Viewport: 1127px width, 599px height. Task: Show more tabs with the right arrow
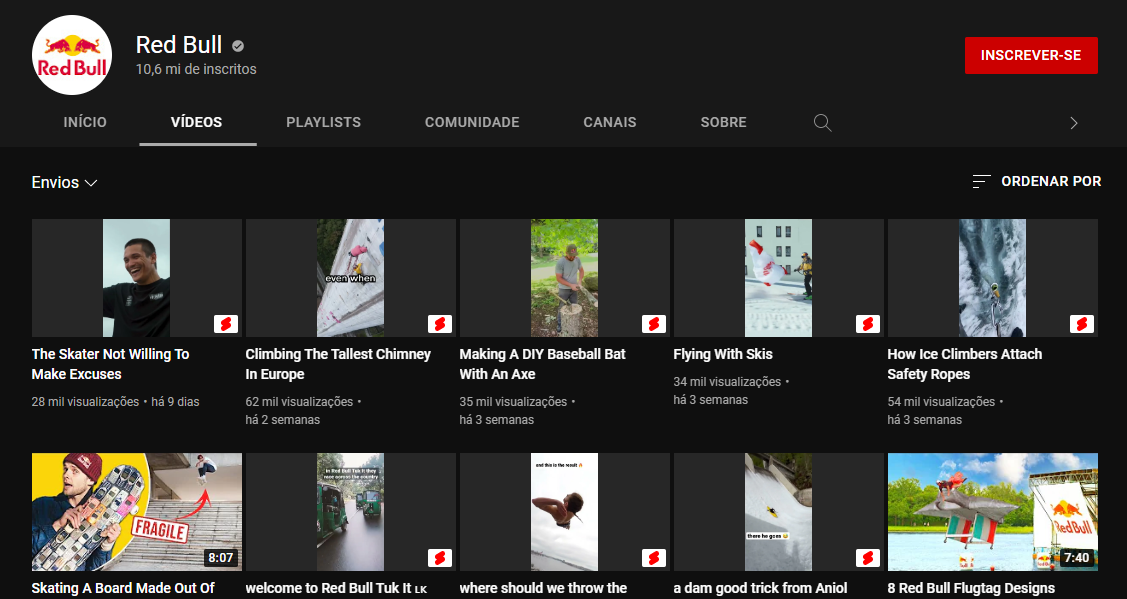tap(1074, 123)
